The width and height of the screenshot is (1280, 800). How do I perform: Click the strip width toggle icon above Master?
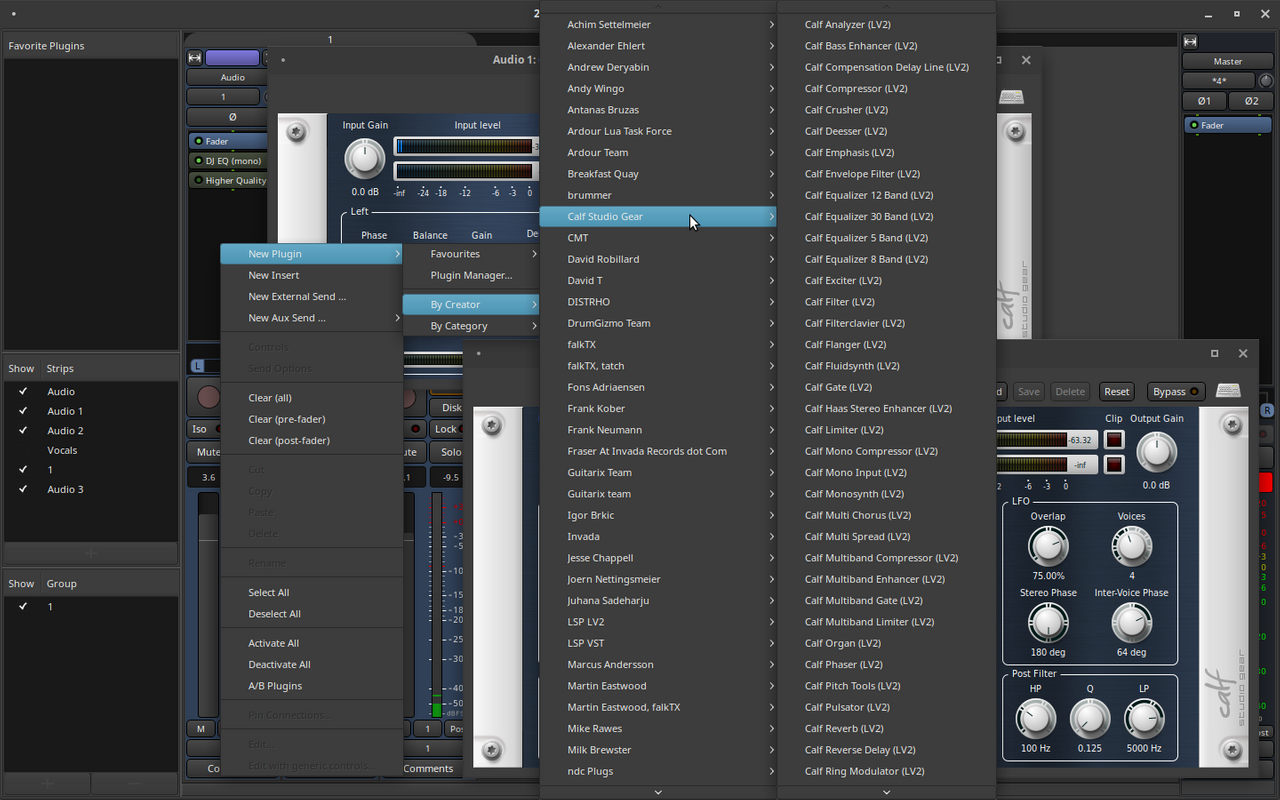pyautogui.click(x=1190, y=41)
